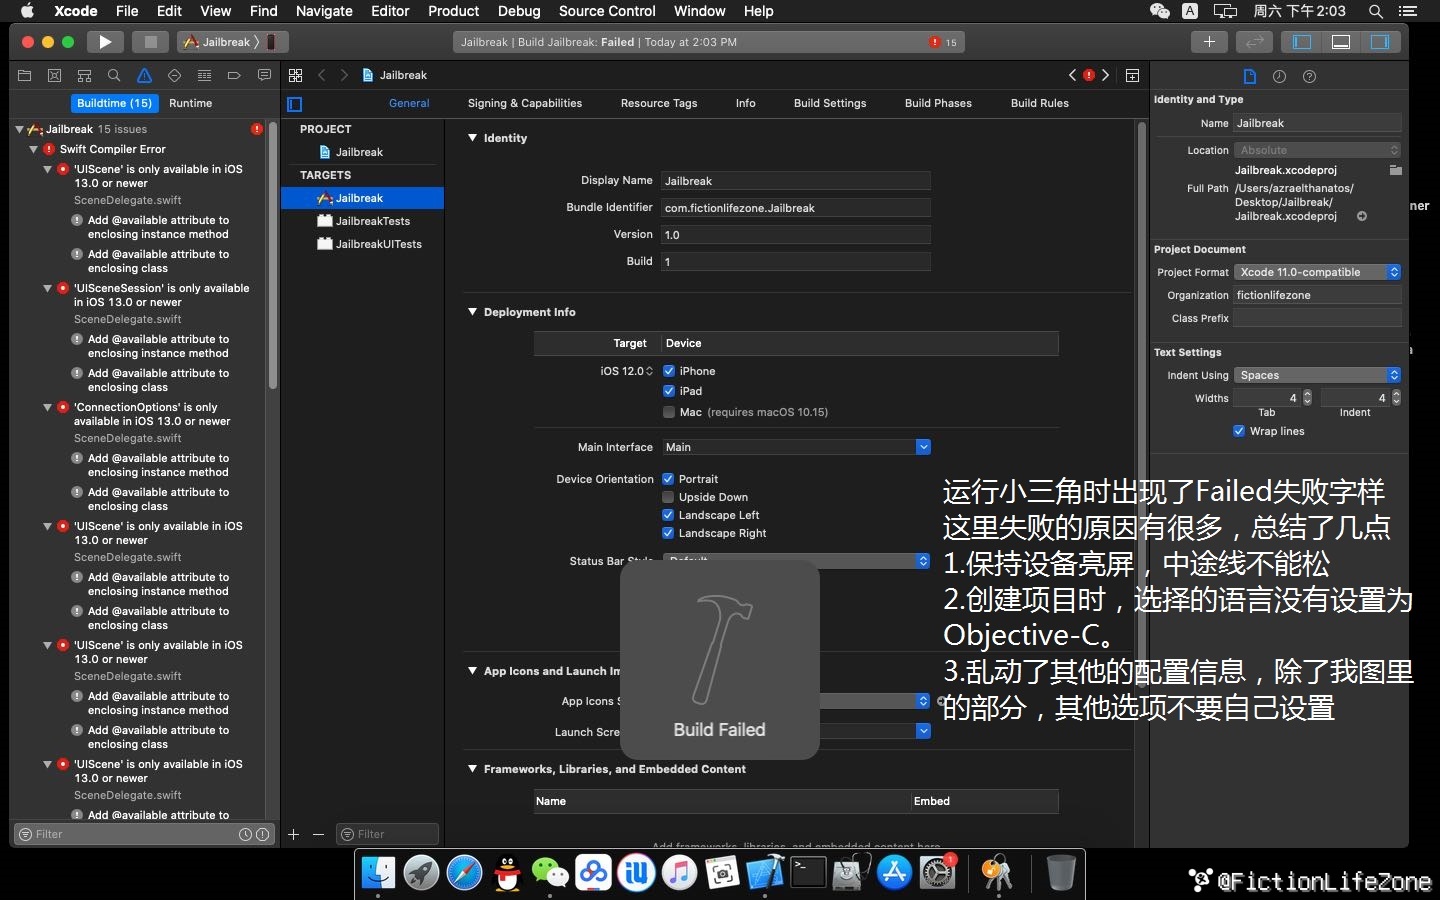The width and height of the screenshot is (1440, 900).
Task: Open the Project Format dropdown
Action: (x=1394, y=272)
